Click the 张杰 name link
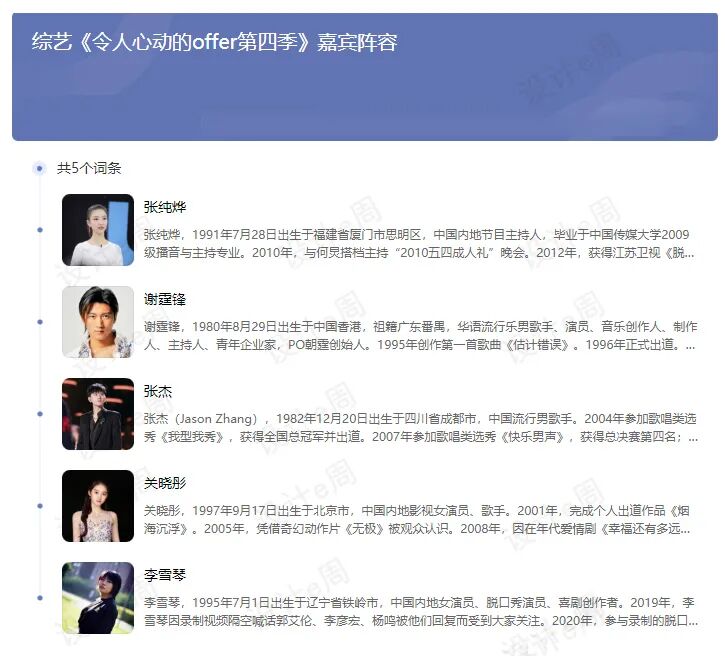Viewport: 725px width, 656px height. click(x=158, y=391)
